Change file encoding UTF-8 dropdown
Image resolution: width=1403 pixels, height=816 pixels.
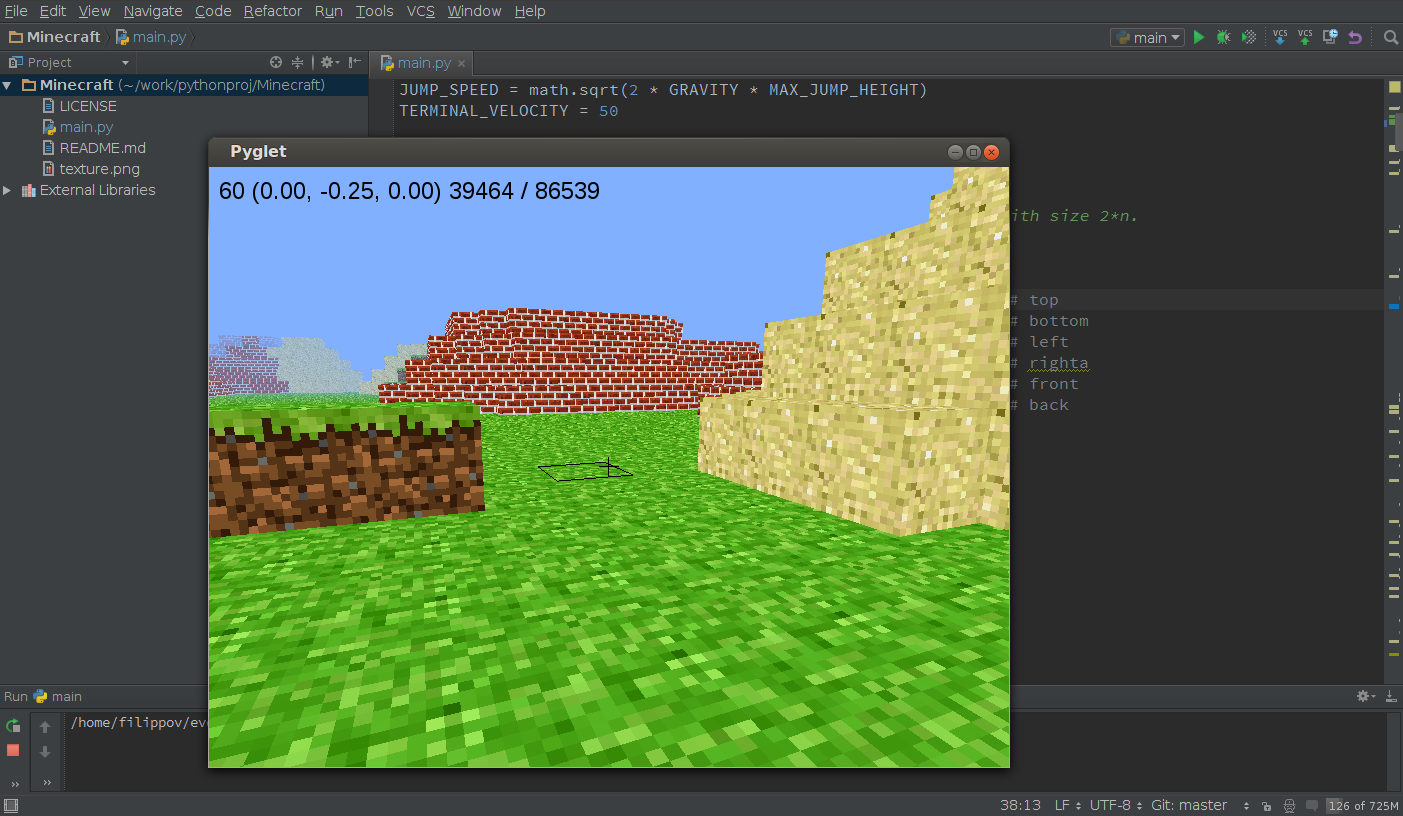[x=1114, y=806]
